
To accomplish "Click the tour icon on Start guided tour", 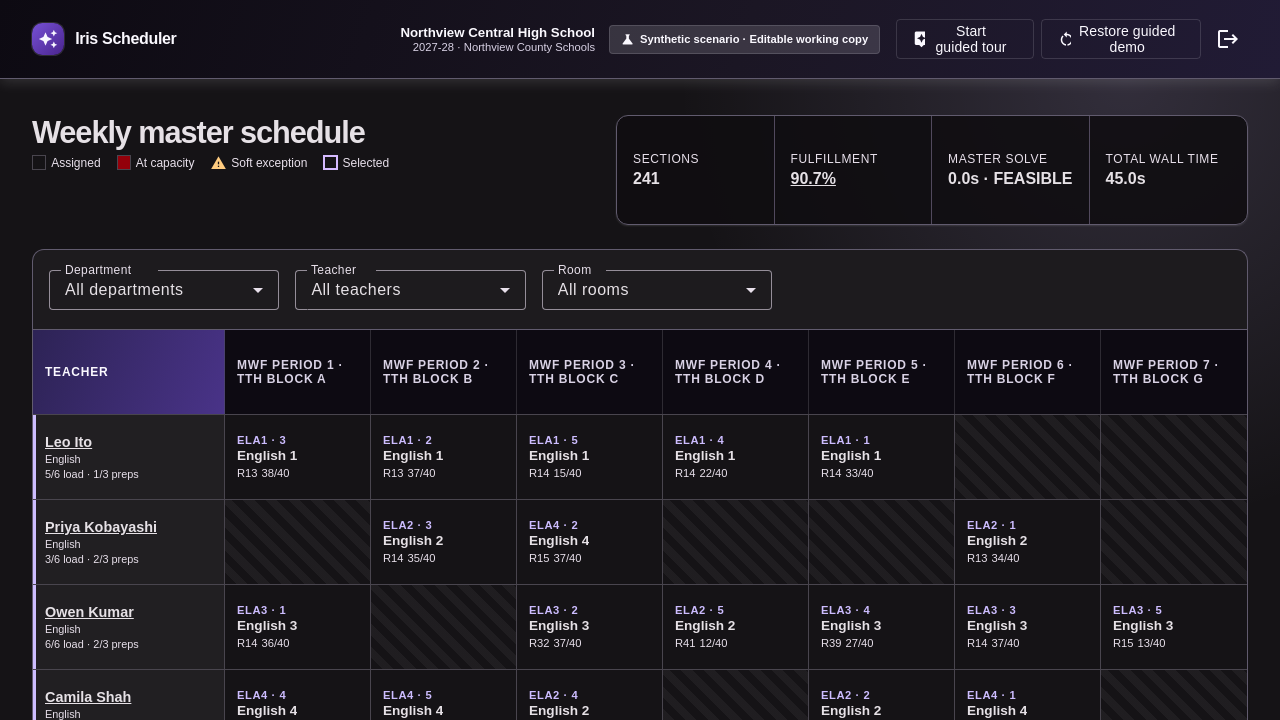I will coord(920,39).
